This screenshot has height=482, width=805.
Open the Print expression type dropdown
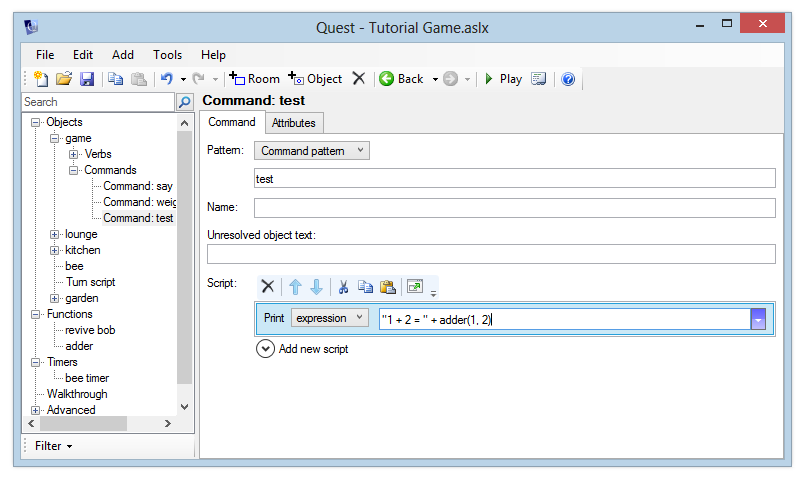point(330,318)
